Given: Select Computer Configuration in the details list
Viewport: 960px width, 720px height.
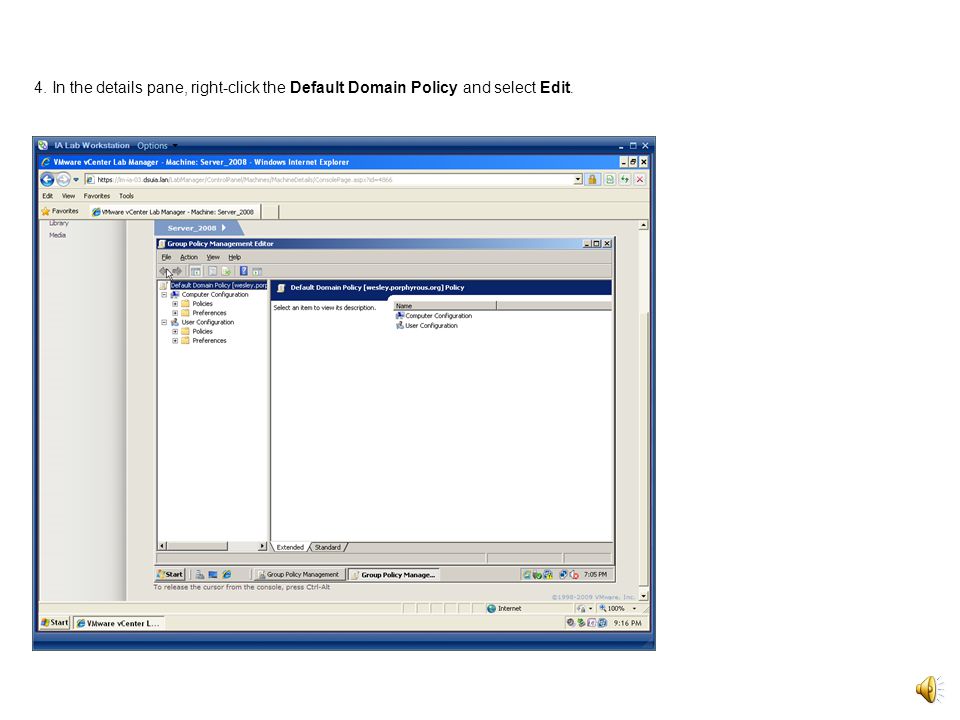Looking at the screenshot, I should (x=434, y=316).
